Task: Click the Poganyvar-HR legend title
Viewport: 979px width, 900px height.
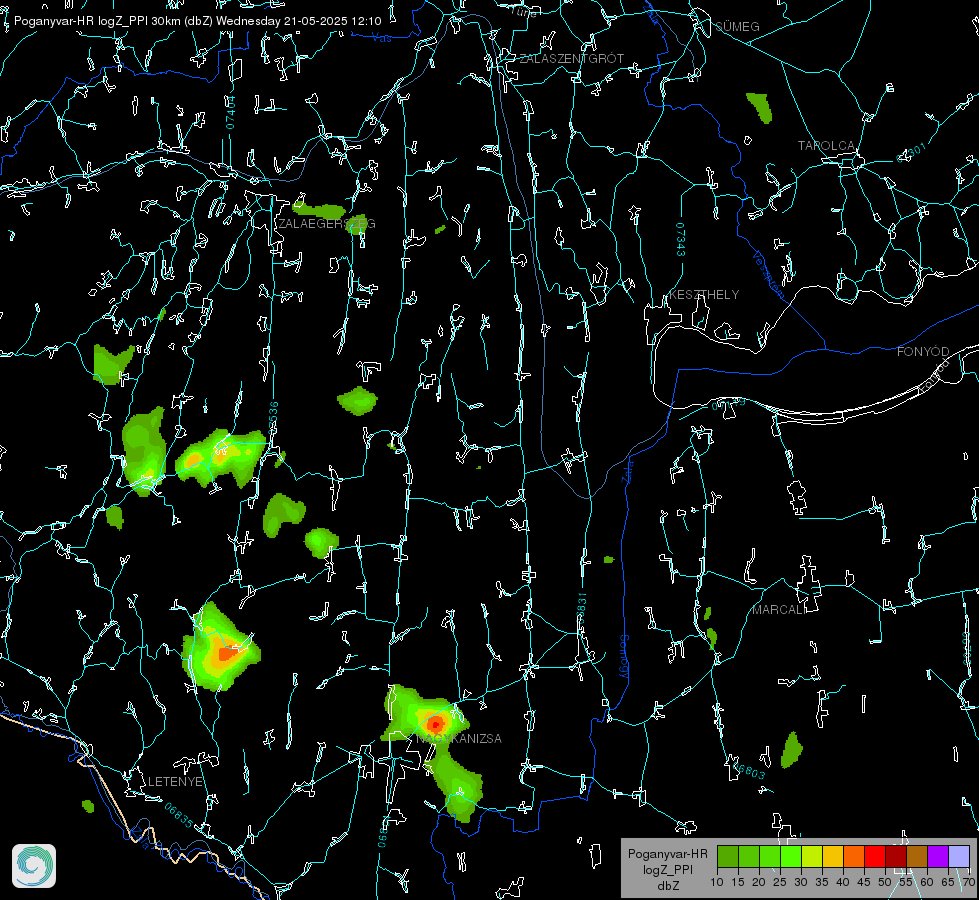Action: [x=667, y=853]
